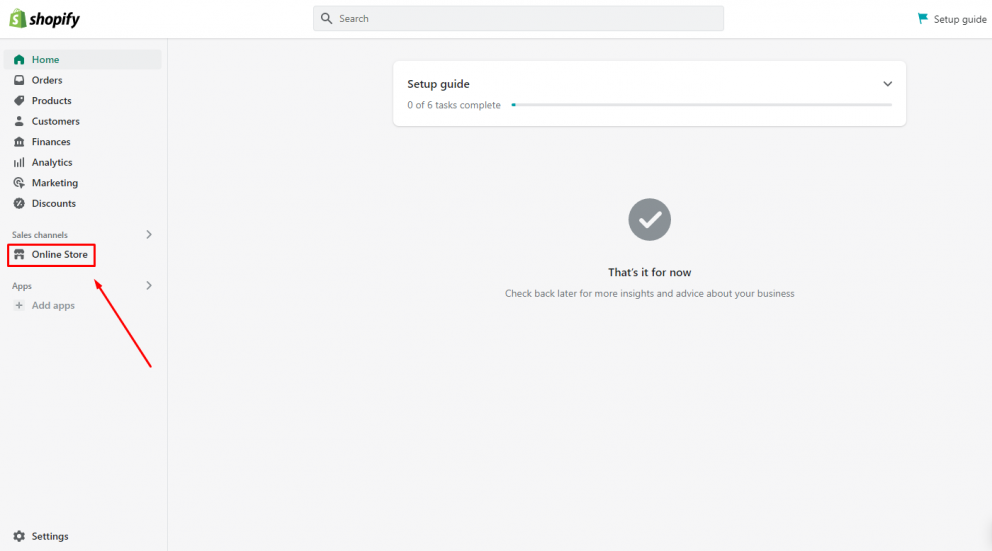Click the Home house icon
The width and height of the screenshot is (992, 551).
[19, 59]
